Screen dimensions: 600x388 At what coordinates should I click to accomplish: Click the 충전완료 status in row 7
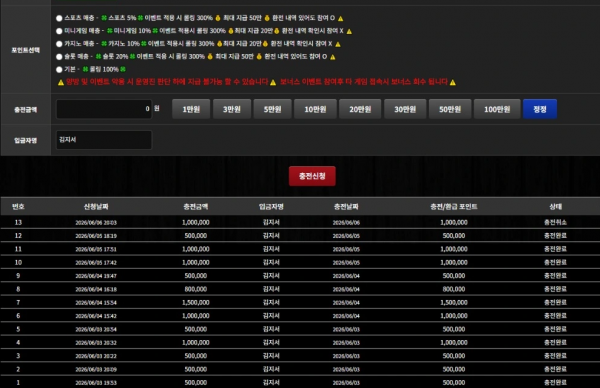[x=556, y=303]
